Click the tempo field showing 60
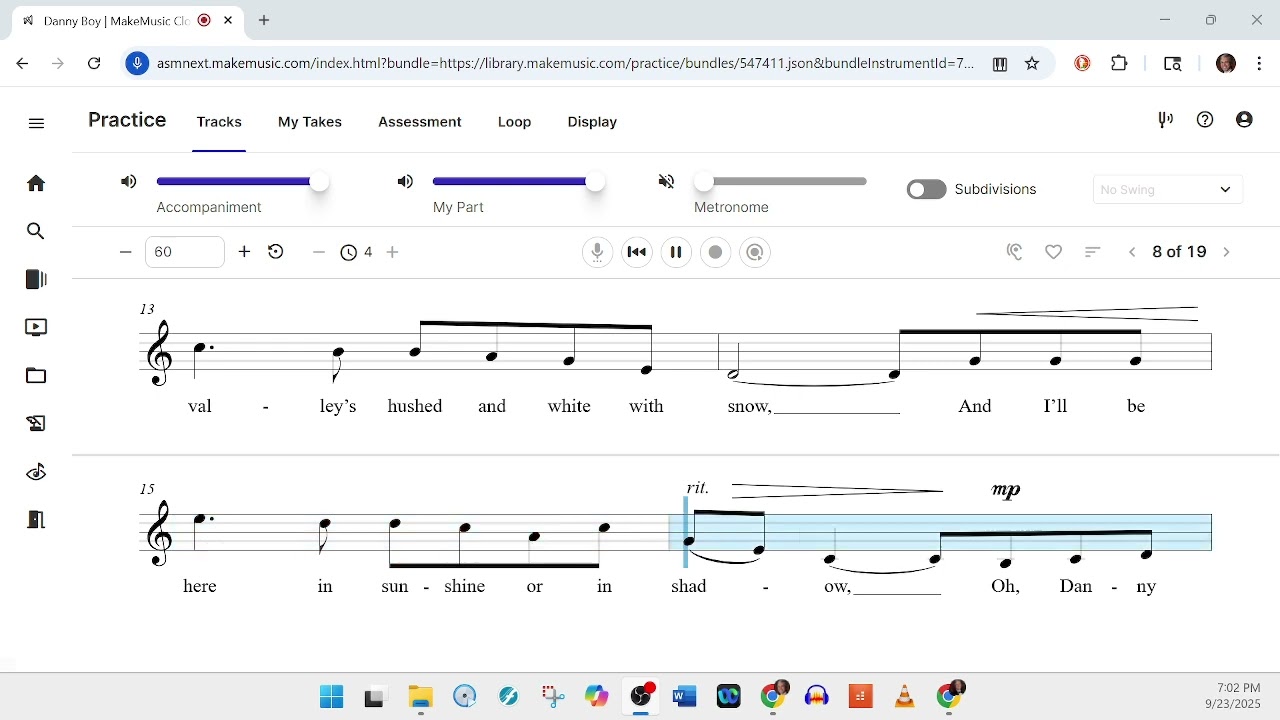 coord(185,252)
